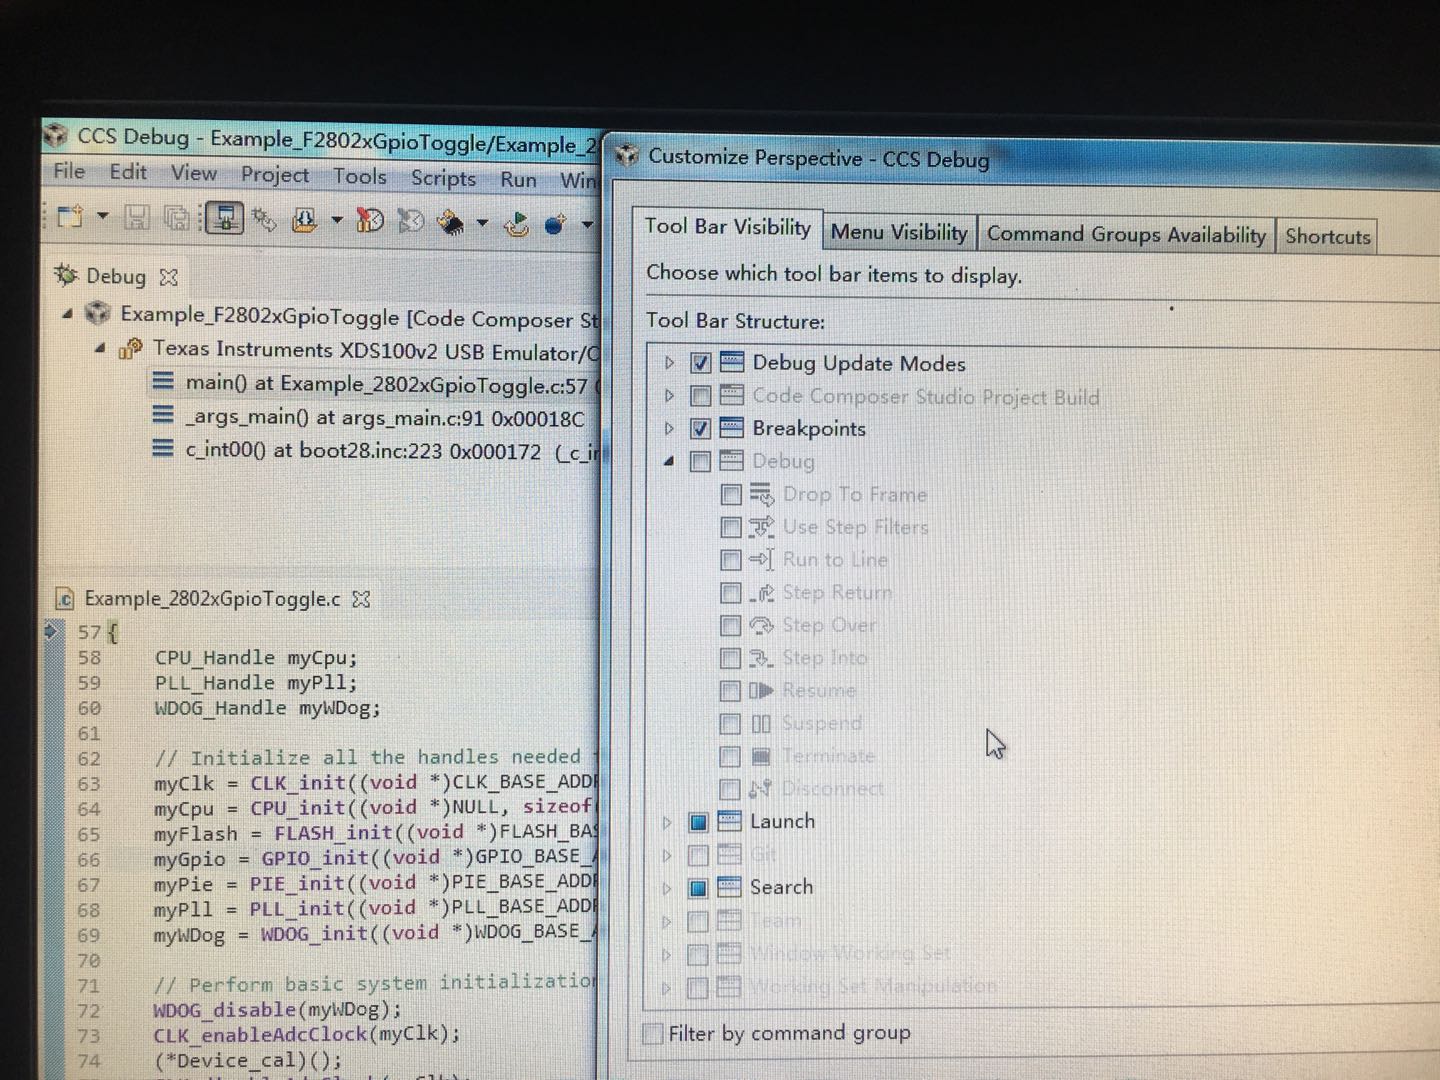Select the c_int00() stack frame
This screenshot has width=1440, height=1080.
[375, 450]
